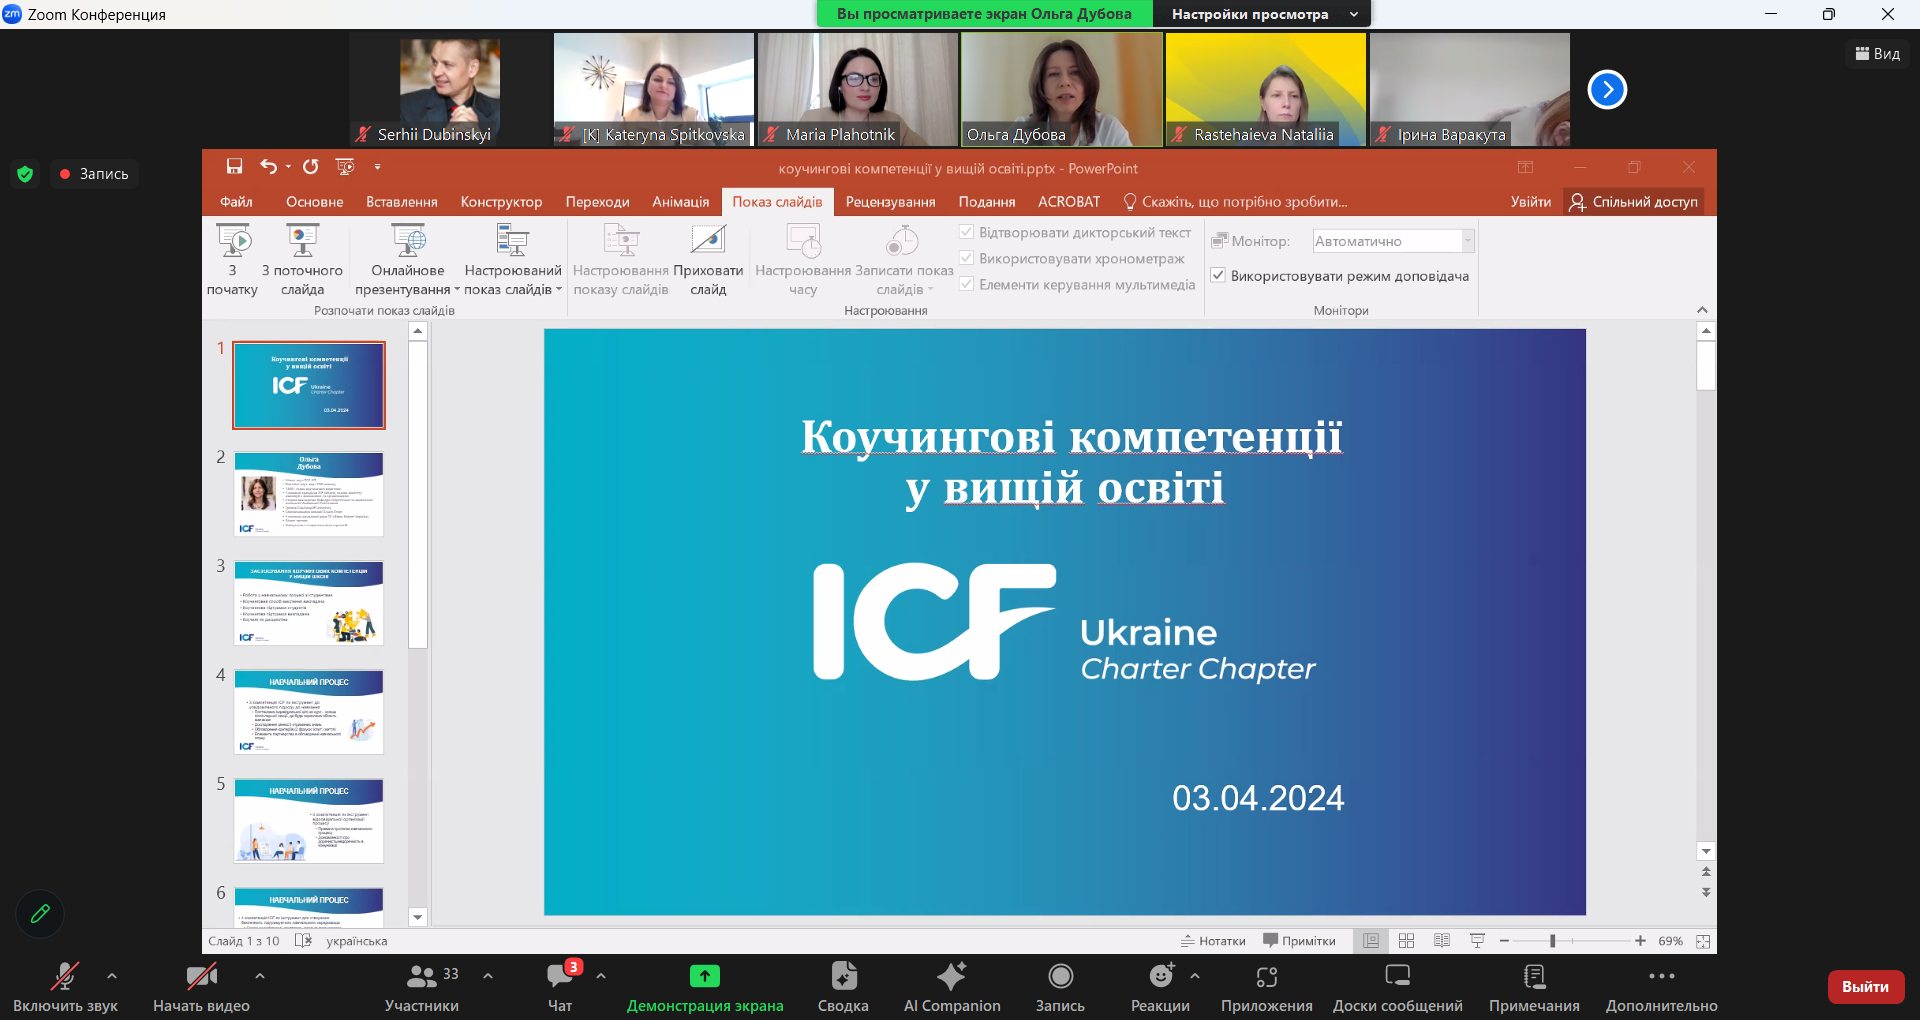Start show from current slide icon
Screen dimensions: 1920x1020
302,260
